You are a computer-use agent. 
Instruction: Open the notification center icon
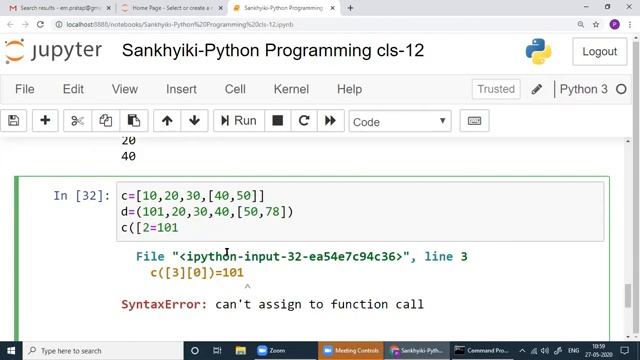[x=624, y=351]
